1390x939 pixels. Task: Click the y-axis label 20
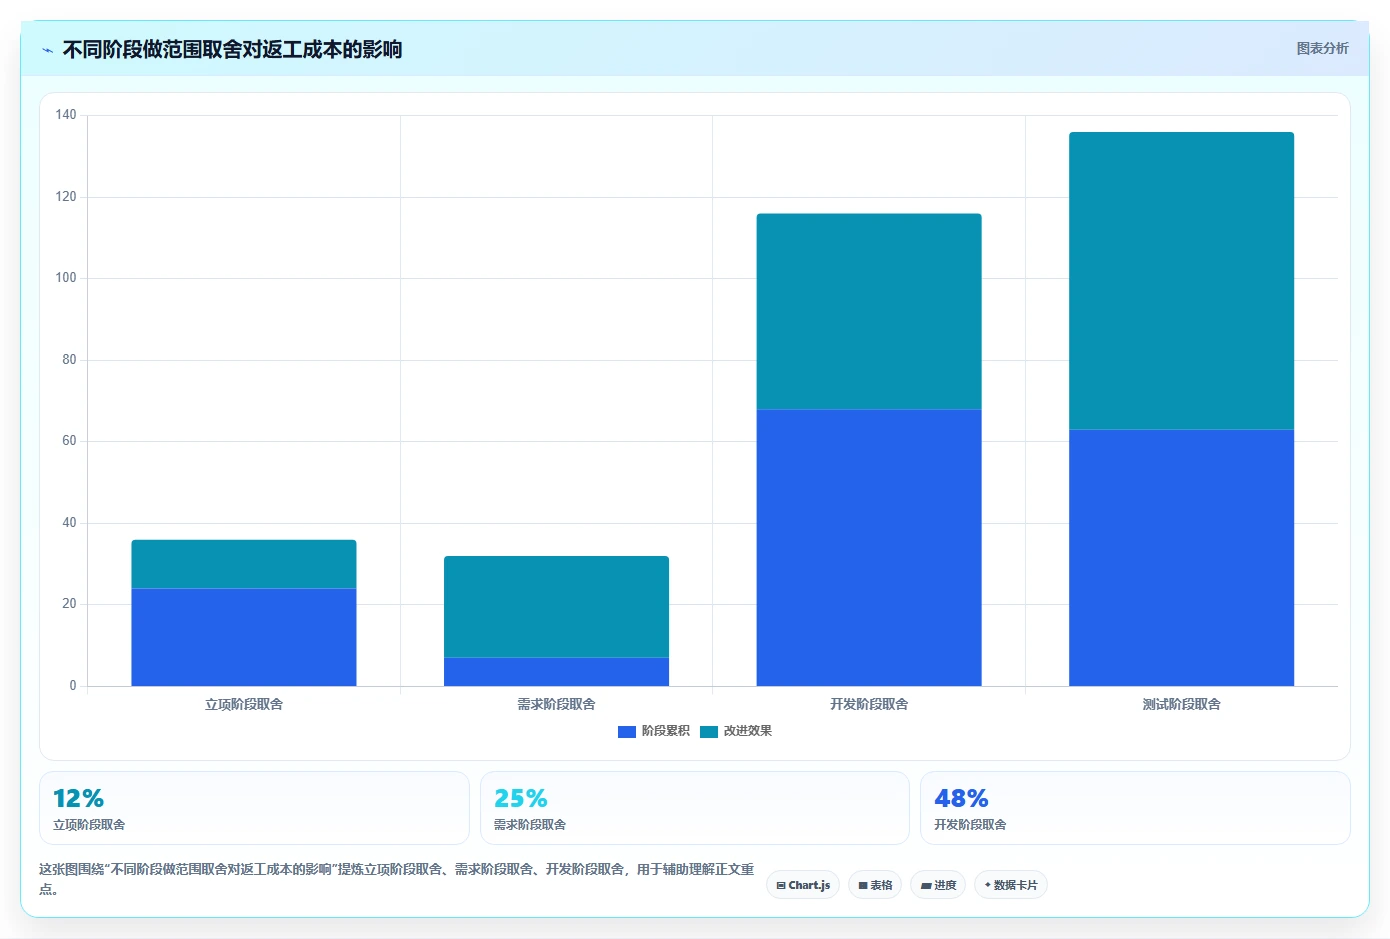pos(69,604)
